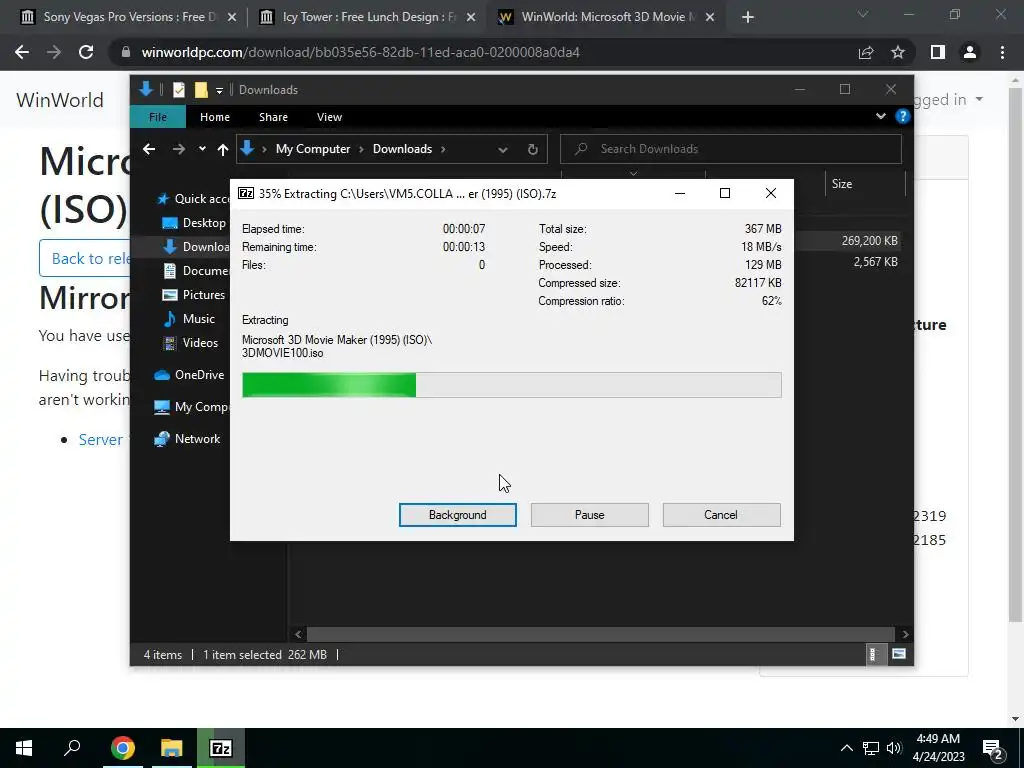Viewport: 1024px width, 768px height.
Task: Open Windows Start menu
Action: 24,748
